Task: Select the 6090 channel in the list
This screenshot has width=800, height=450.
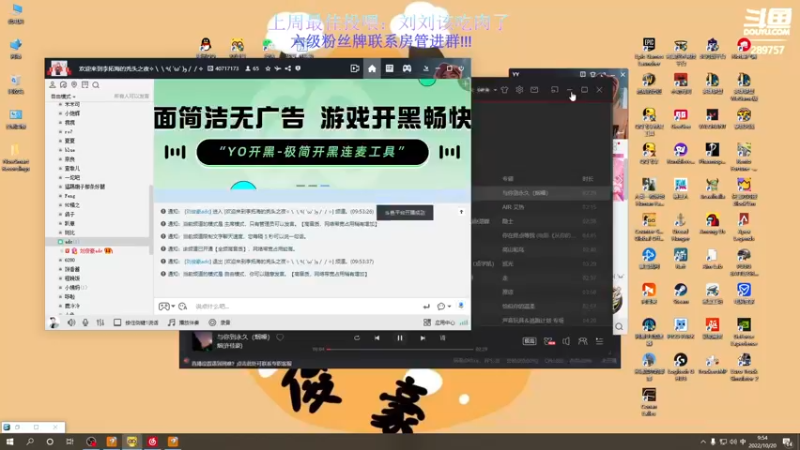Action: coord(70,260)
